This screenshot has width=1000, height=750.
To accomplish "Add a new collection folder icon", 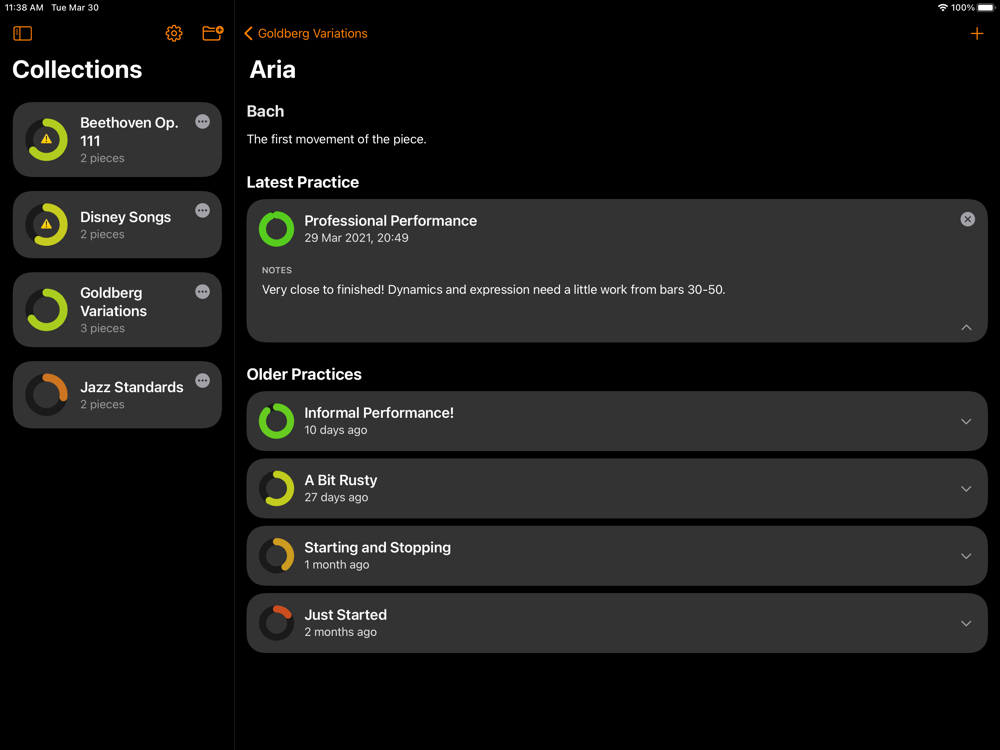I will click(212, 33).
